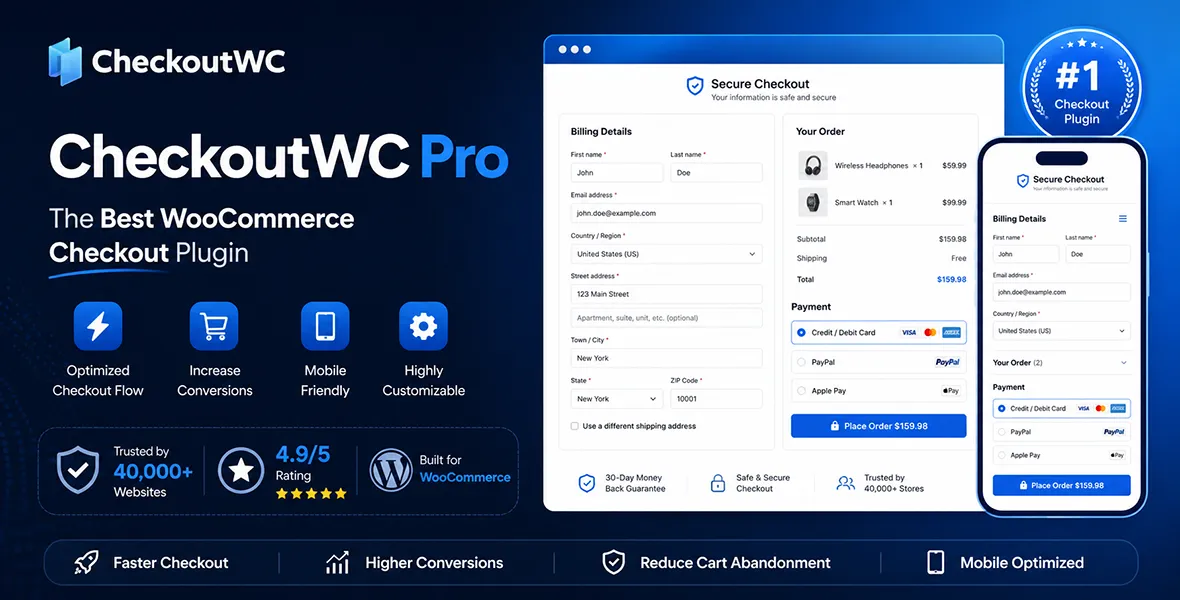The height and width of the screenshot is (600, 1180).
Task: Click First name field containing John on desktop
Action: [616, 172]
